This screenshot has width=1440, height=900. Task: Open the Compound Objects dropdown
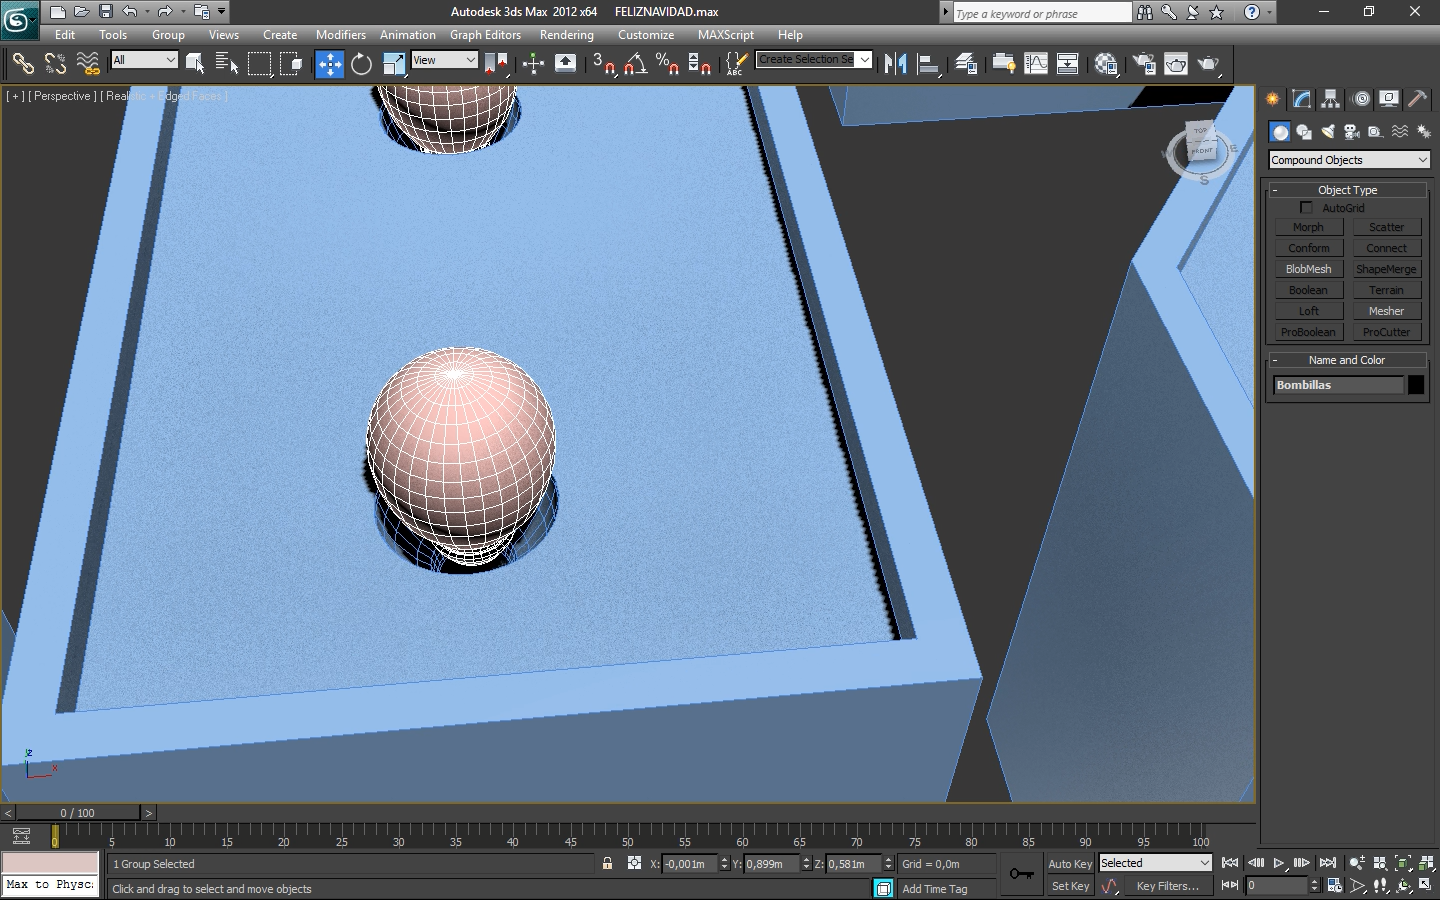(1349, 160)
